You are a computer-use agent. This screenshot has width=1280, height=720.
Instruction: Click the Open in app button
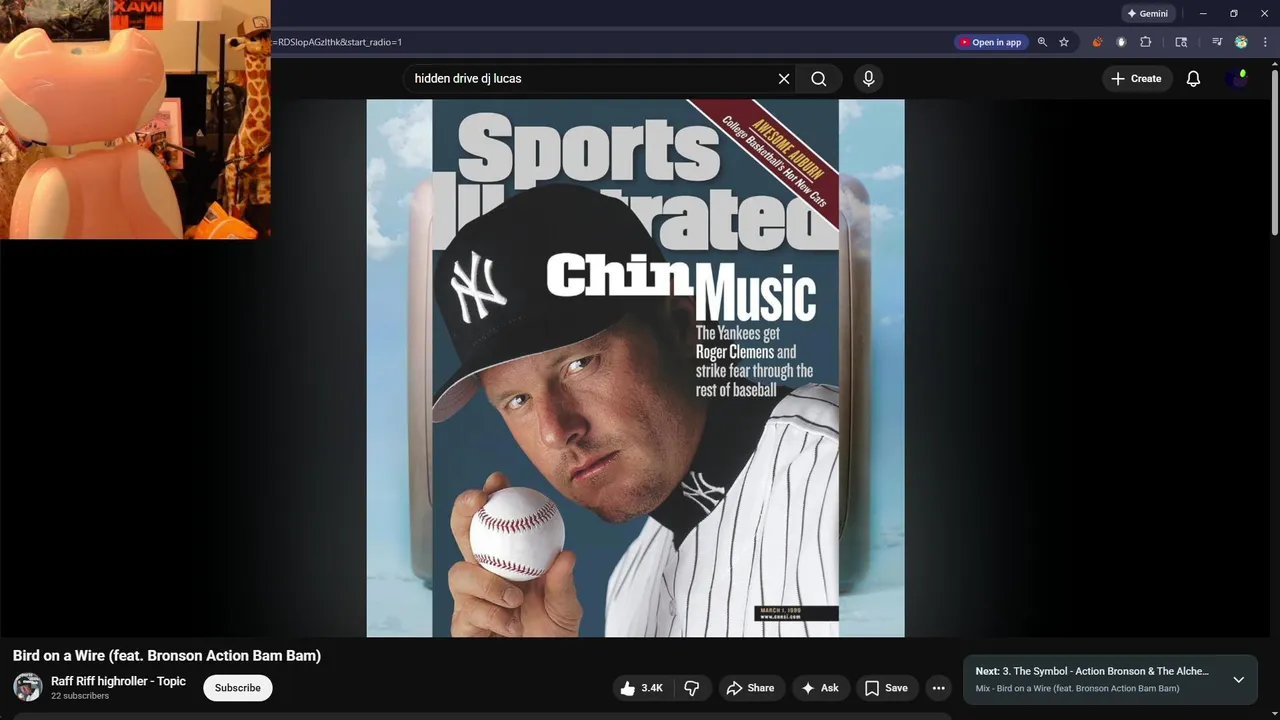click(991, 42)
